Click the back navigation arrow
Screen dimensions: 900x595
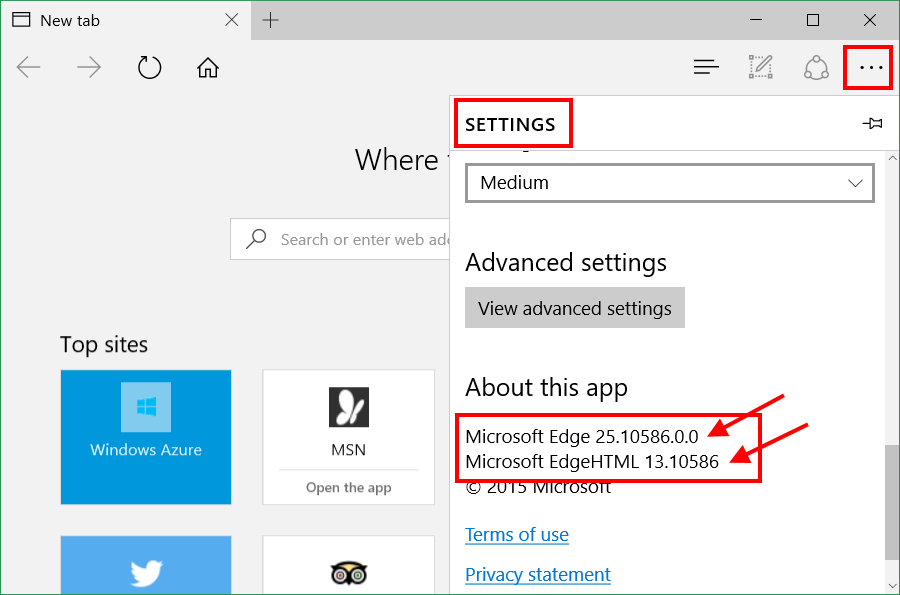[x=29, y=67]
